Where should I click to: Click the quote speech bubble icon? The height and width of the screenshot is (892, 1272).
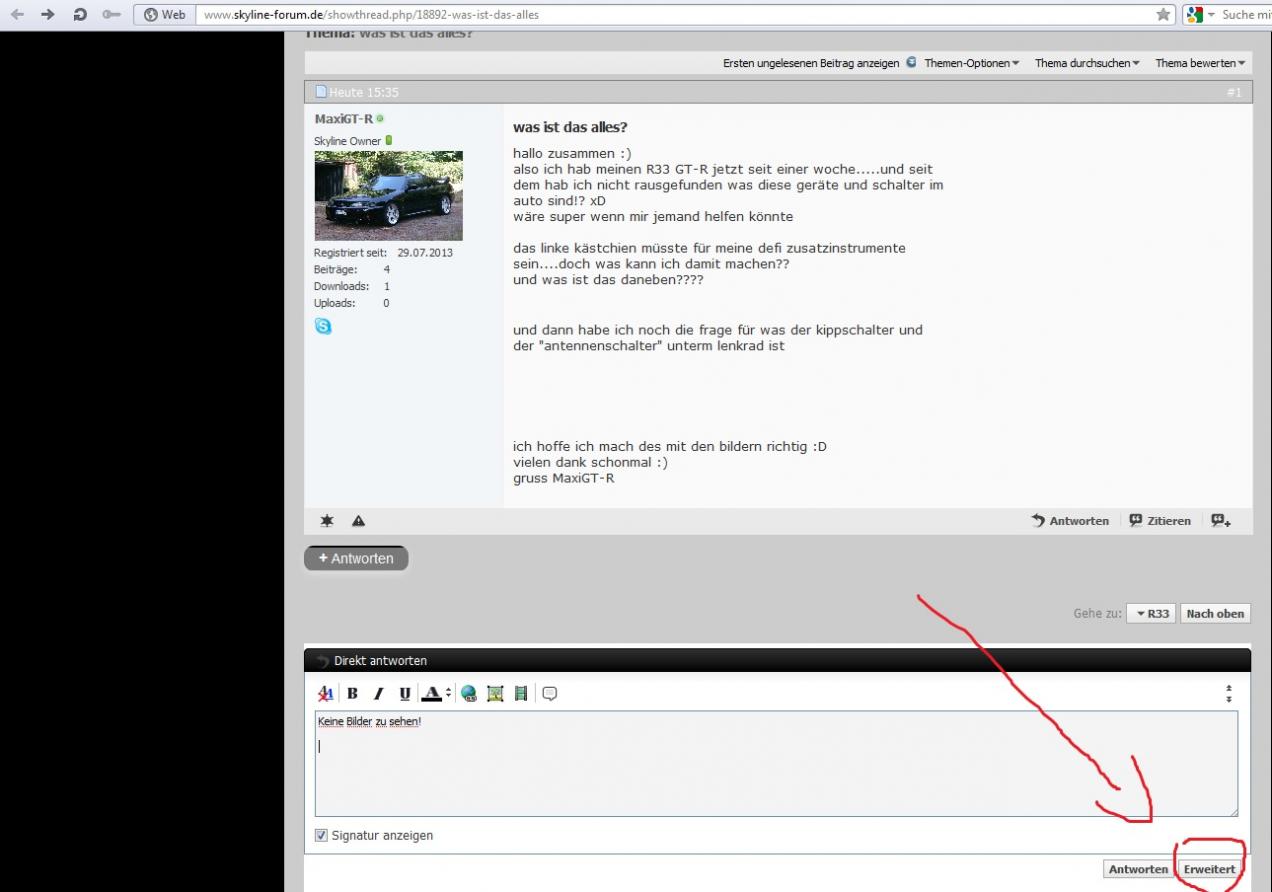click(549, 693)
